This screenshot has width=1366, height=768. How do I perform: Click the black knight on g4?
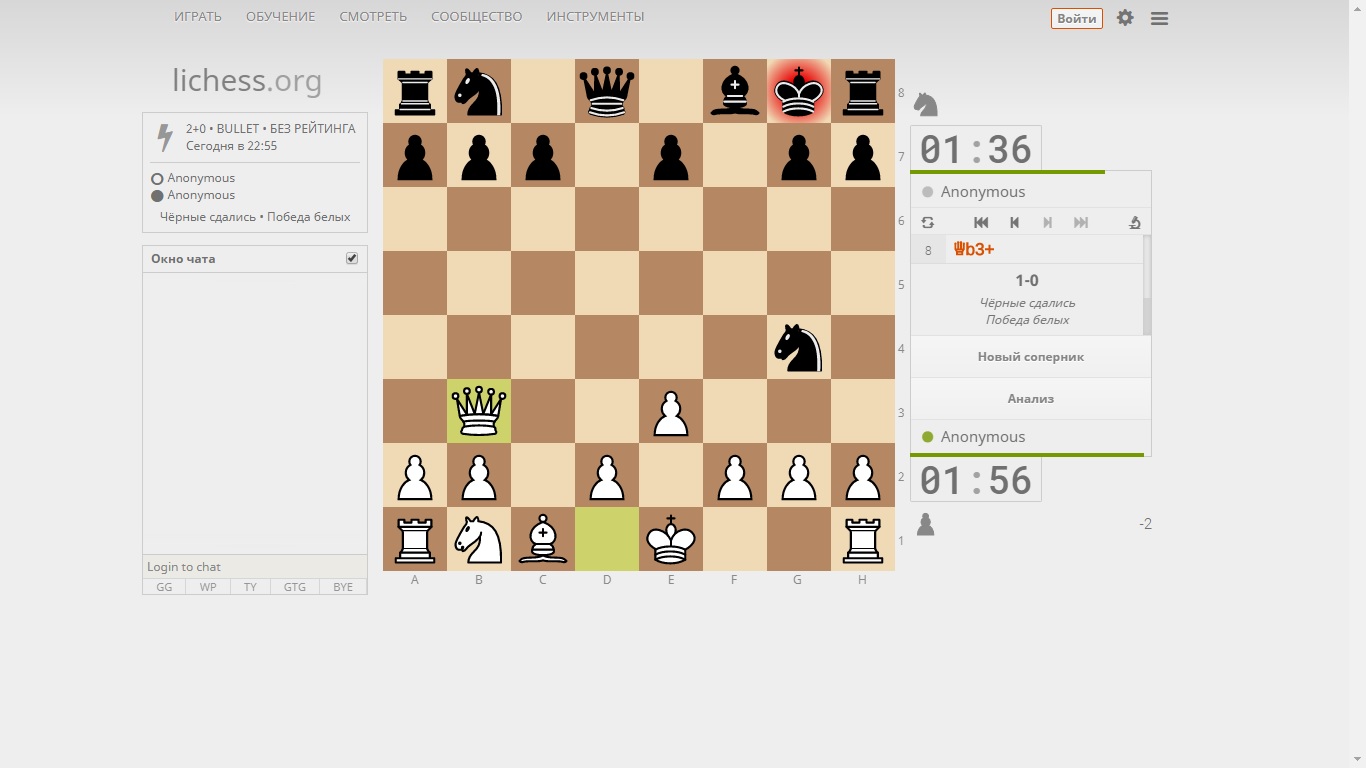[x=799, y=347]
